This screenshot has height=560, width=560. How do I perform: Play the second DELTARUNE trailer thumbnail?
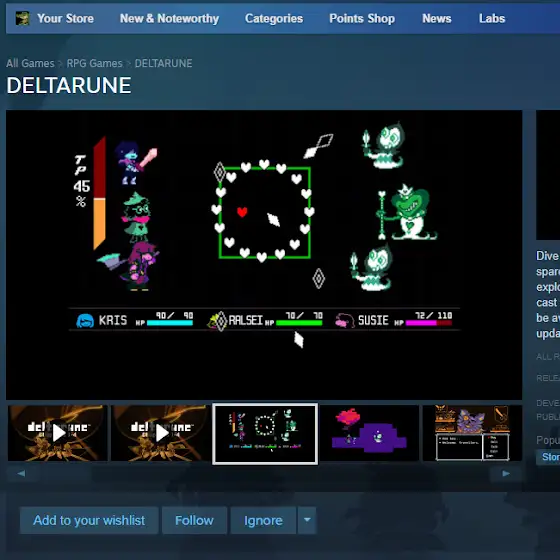[161, 433]
